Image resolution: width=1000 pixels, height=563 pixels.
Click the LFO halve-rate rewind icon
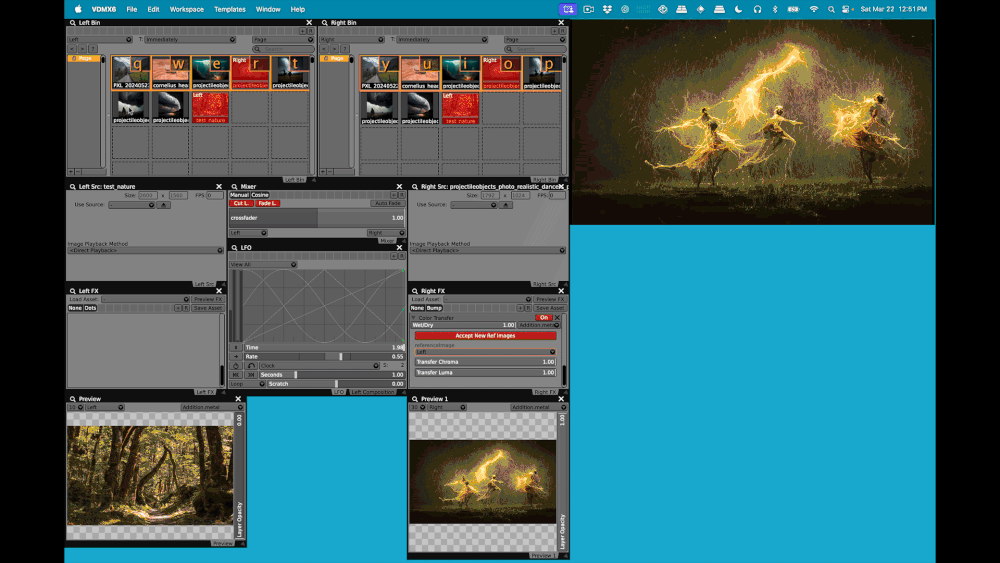236,375
